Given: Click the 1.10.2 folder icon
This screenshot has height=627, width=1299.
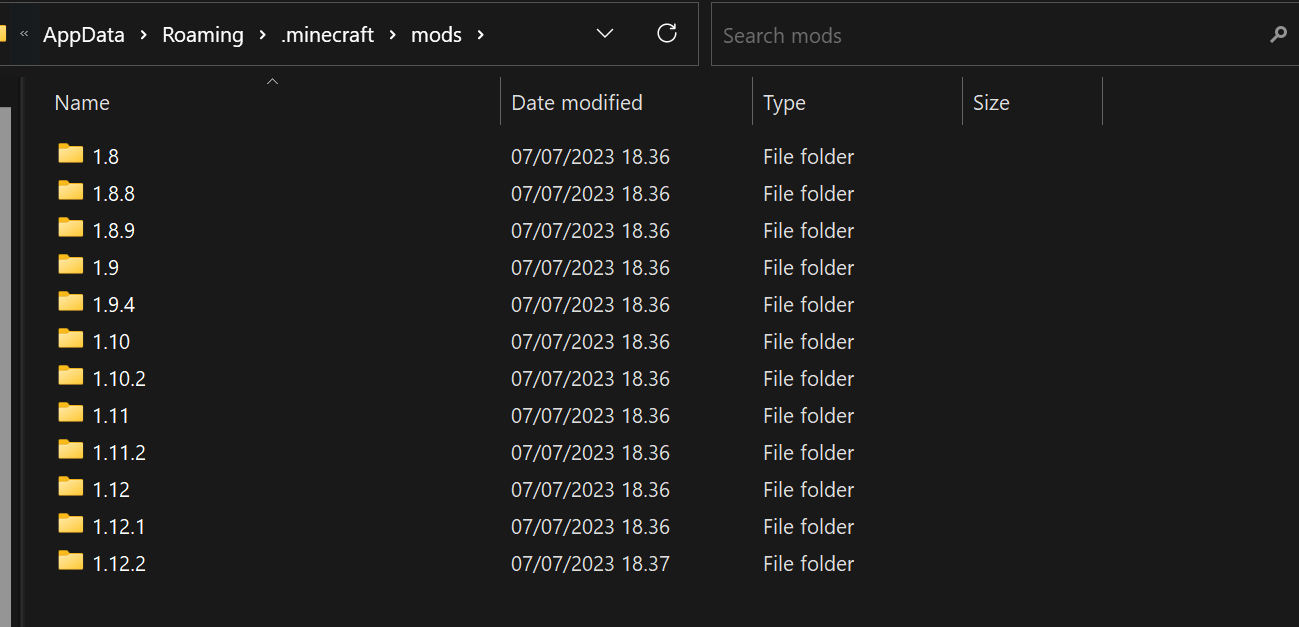Looking at the screenshot, I should click(x=71, y=376).
